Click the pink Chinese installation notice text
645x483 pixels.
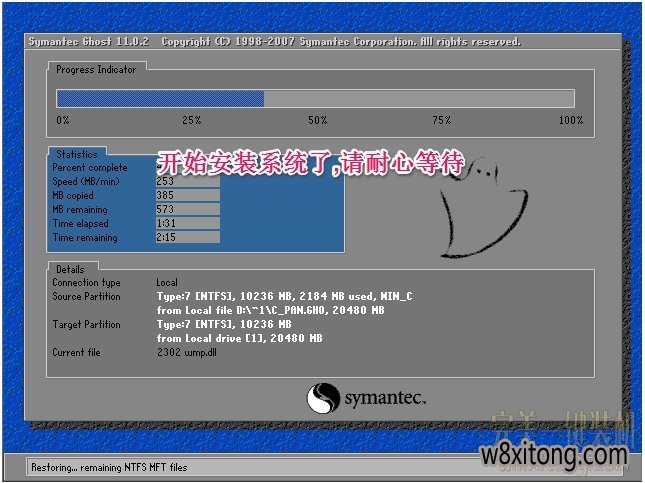coord(310,164)
